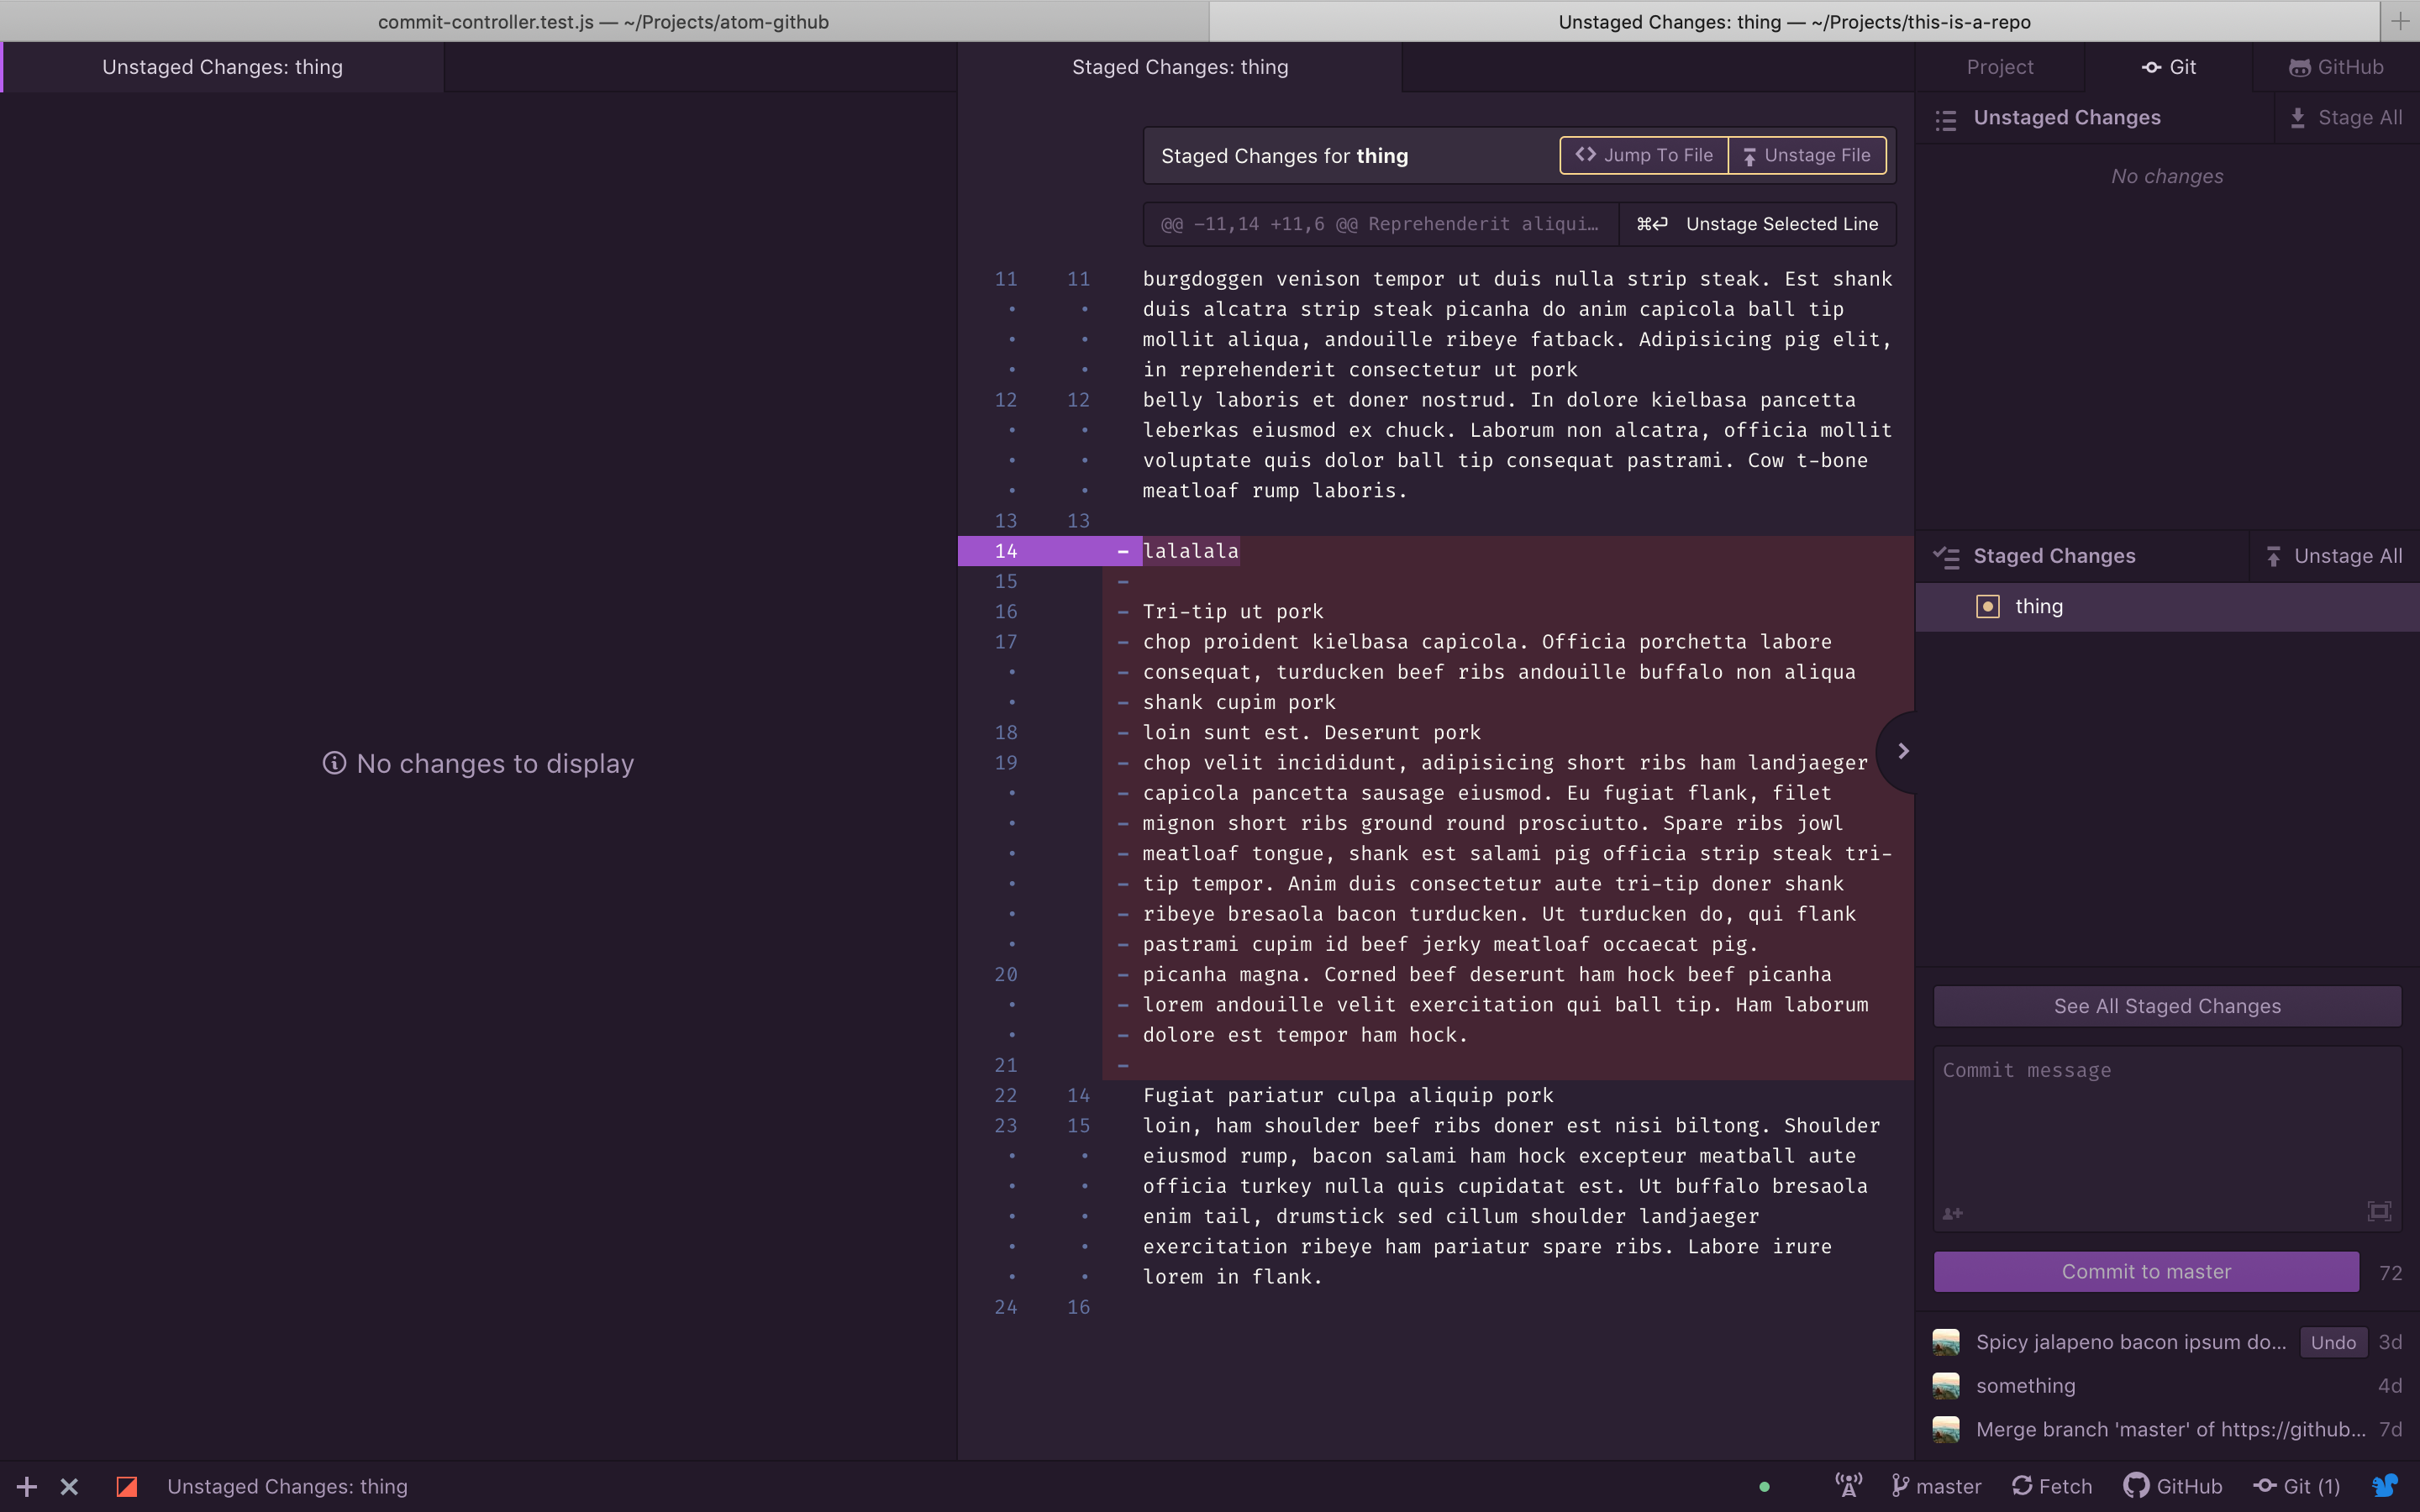The height and width of the screenshot is (1512, 2420).
Task: Open See All Staged Changes
Action: point(2165,1006)
